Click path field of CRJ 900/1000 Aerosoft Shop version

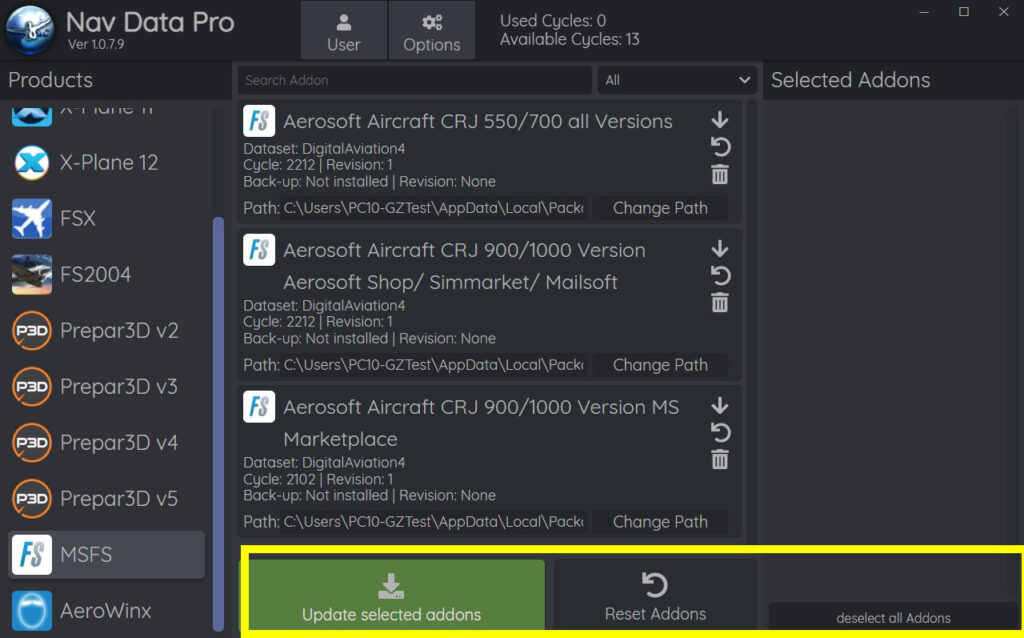click(x=433, y=364)
